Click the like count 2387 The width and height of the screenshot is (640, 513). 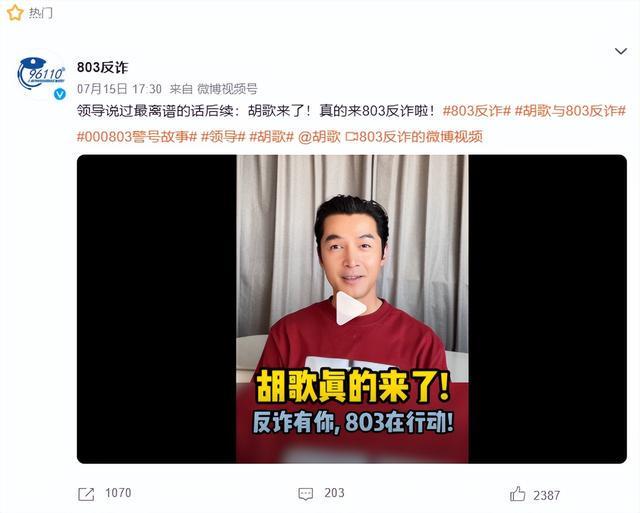point(547,495)
